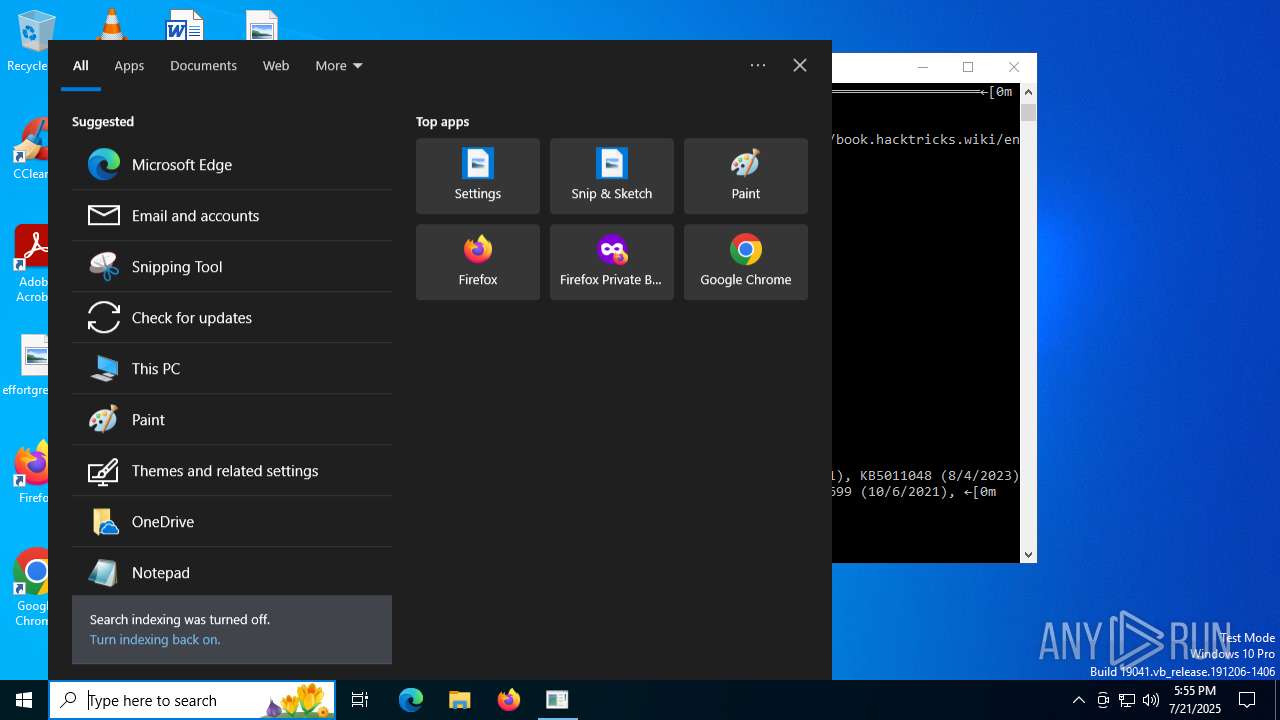Open Task View on taskbar

(360, 700)
